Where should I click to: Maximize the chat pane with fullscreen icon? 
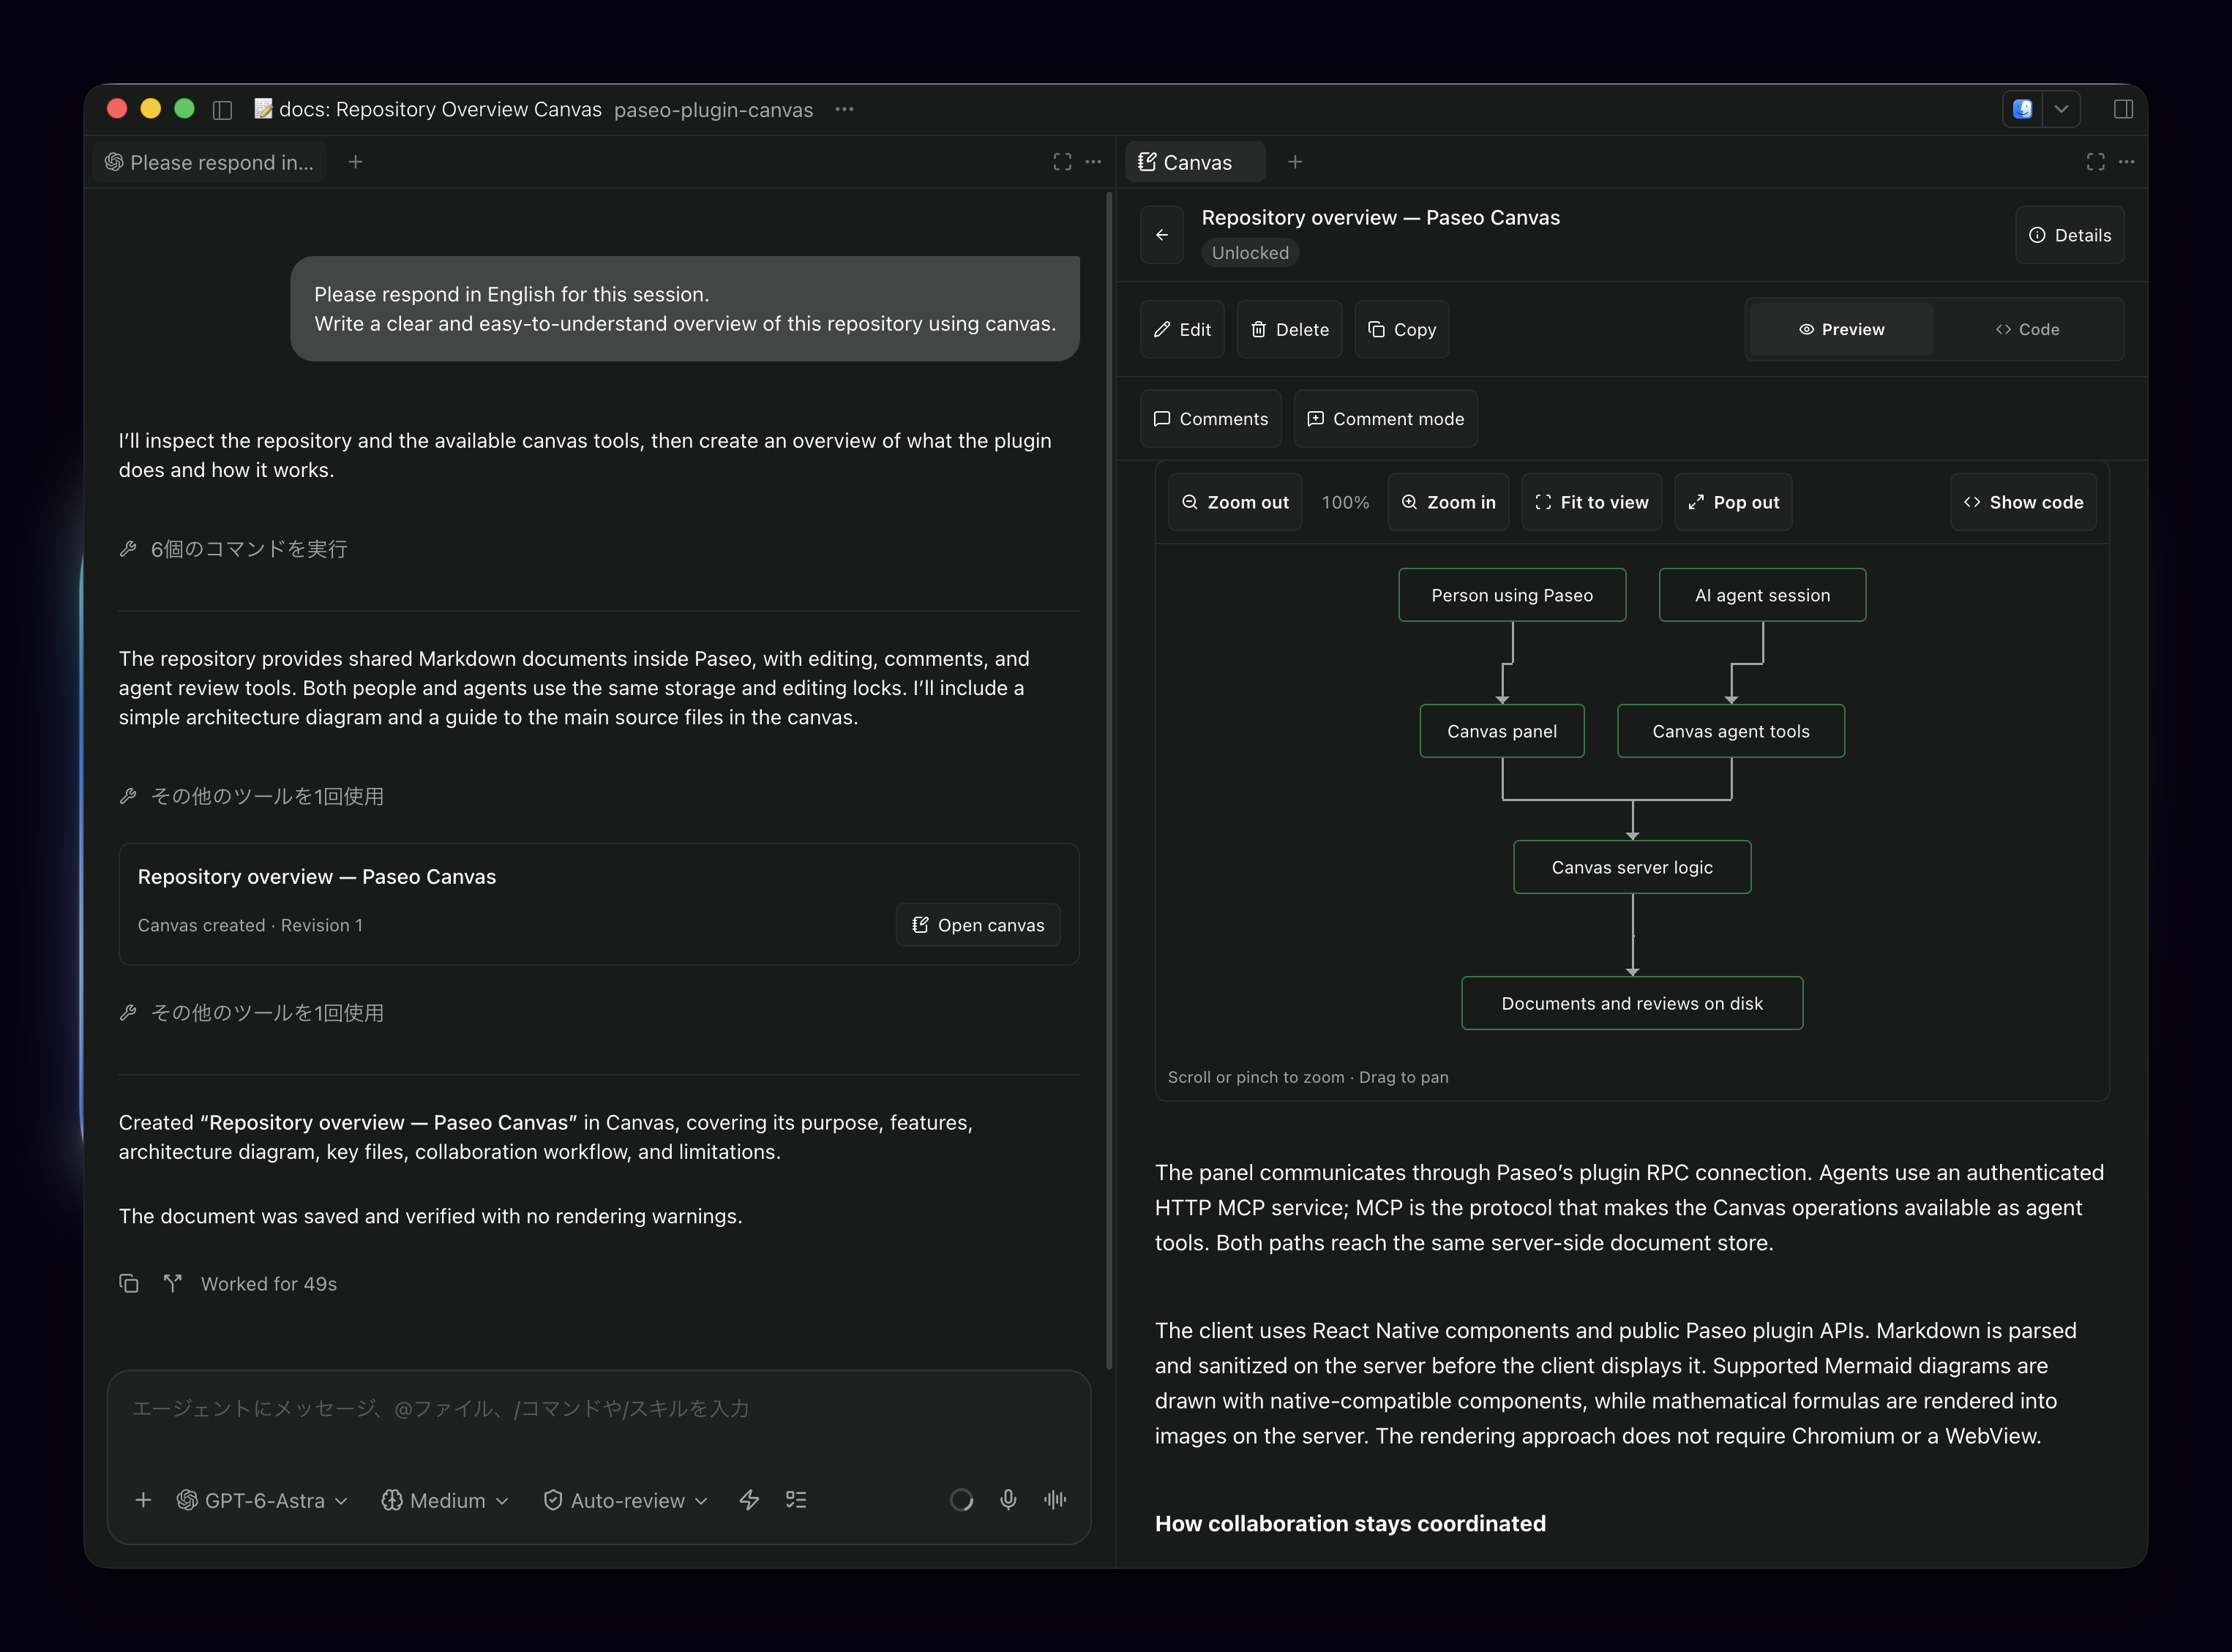coord(1062,162)
